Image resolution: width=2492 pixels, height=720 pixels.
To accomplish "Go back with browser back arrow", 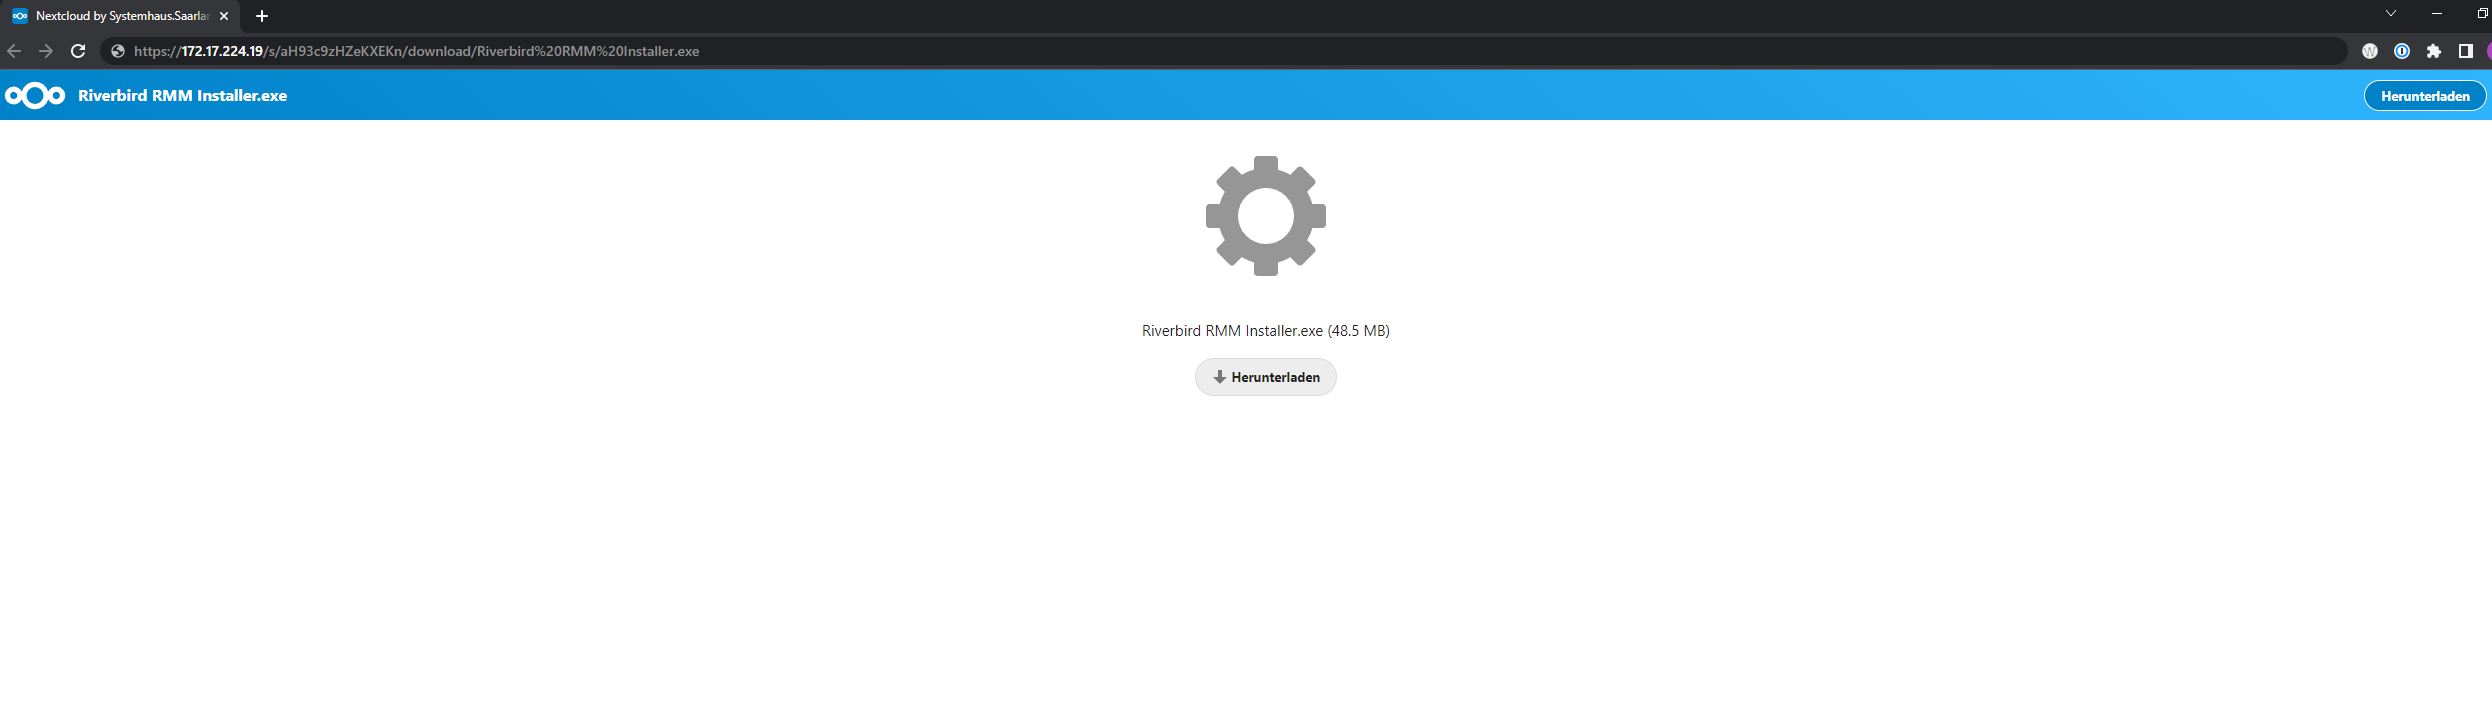I will 14,51.
